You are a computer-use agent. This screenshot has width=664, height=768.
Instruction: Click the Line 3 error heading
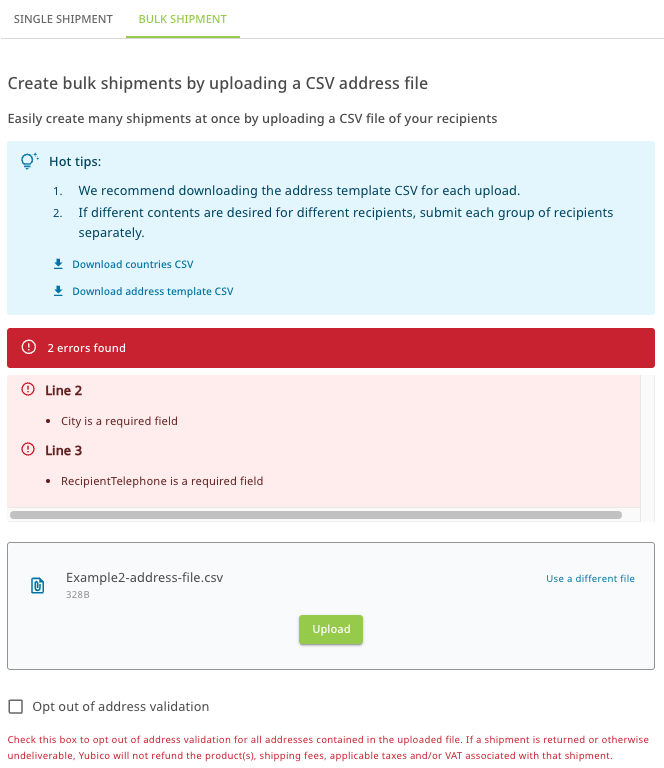64,450
